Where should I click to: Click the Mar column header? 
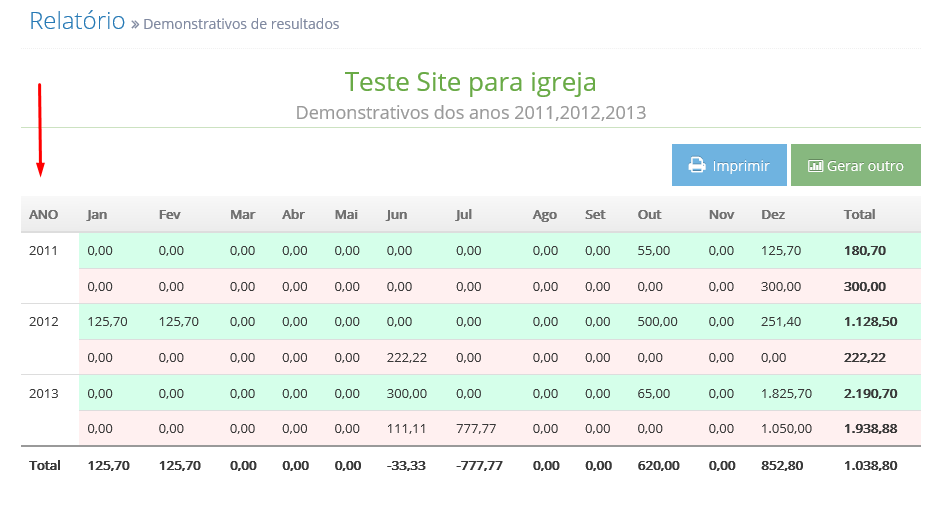(x=242, y=215)
